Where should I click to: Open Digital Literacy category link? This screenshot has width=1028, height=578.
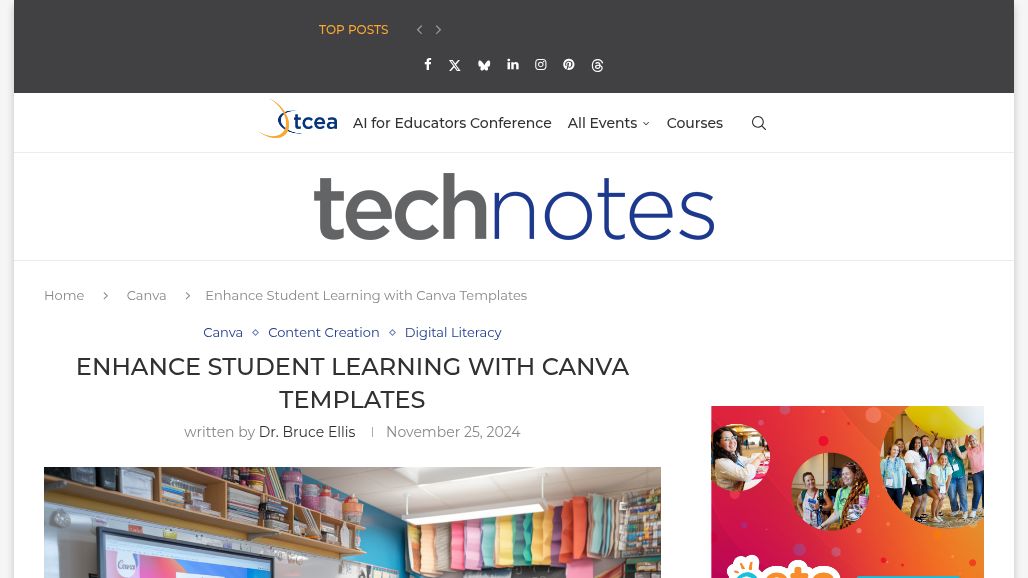(453, 332)
